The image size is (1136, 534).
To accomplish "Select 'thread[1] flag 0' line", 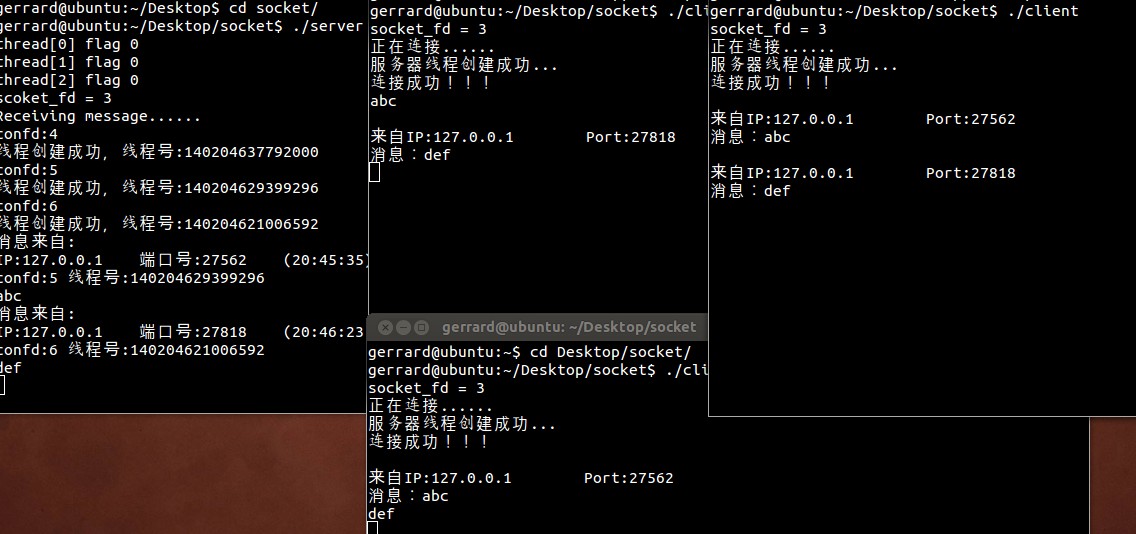I will tap(69, 62).
